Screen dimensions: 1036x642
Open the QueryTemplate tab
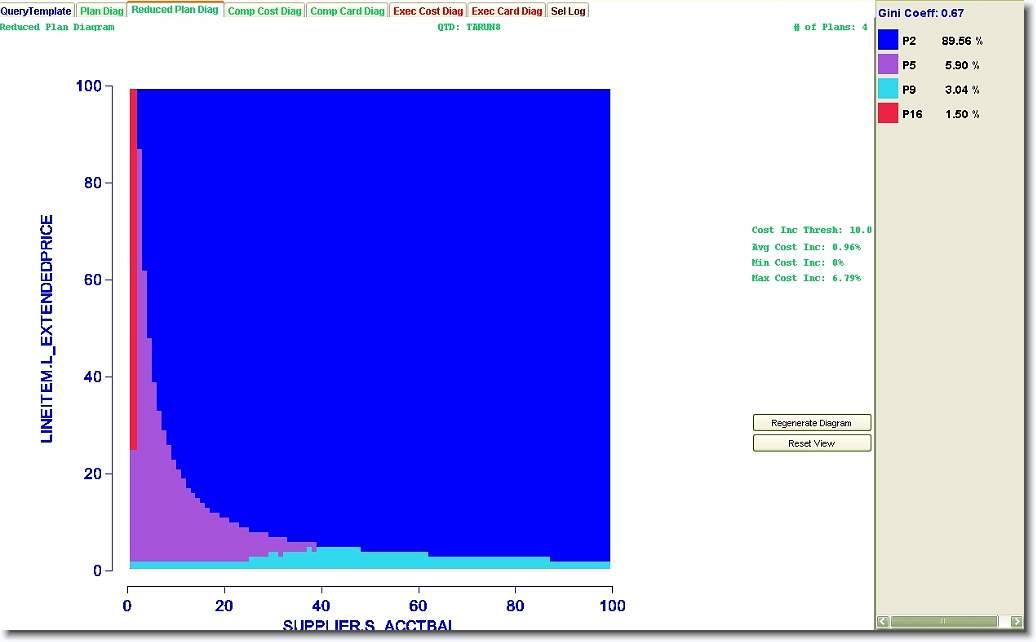tap(37, 11)
